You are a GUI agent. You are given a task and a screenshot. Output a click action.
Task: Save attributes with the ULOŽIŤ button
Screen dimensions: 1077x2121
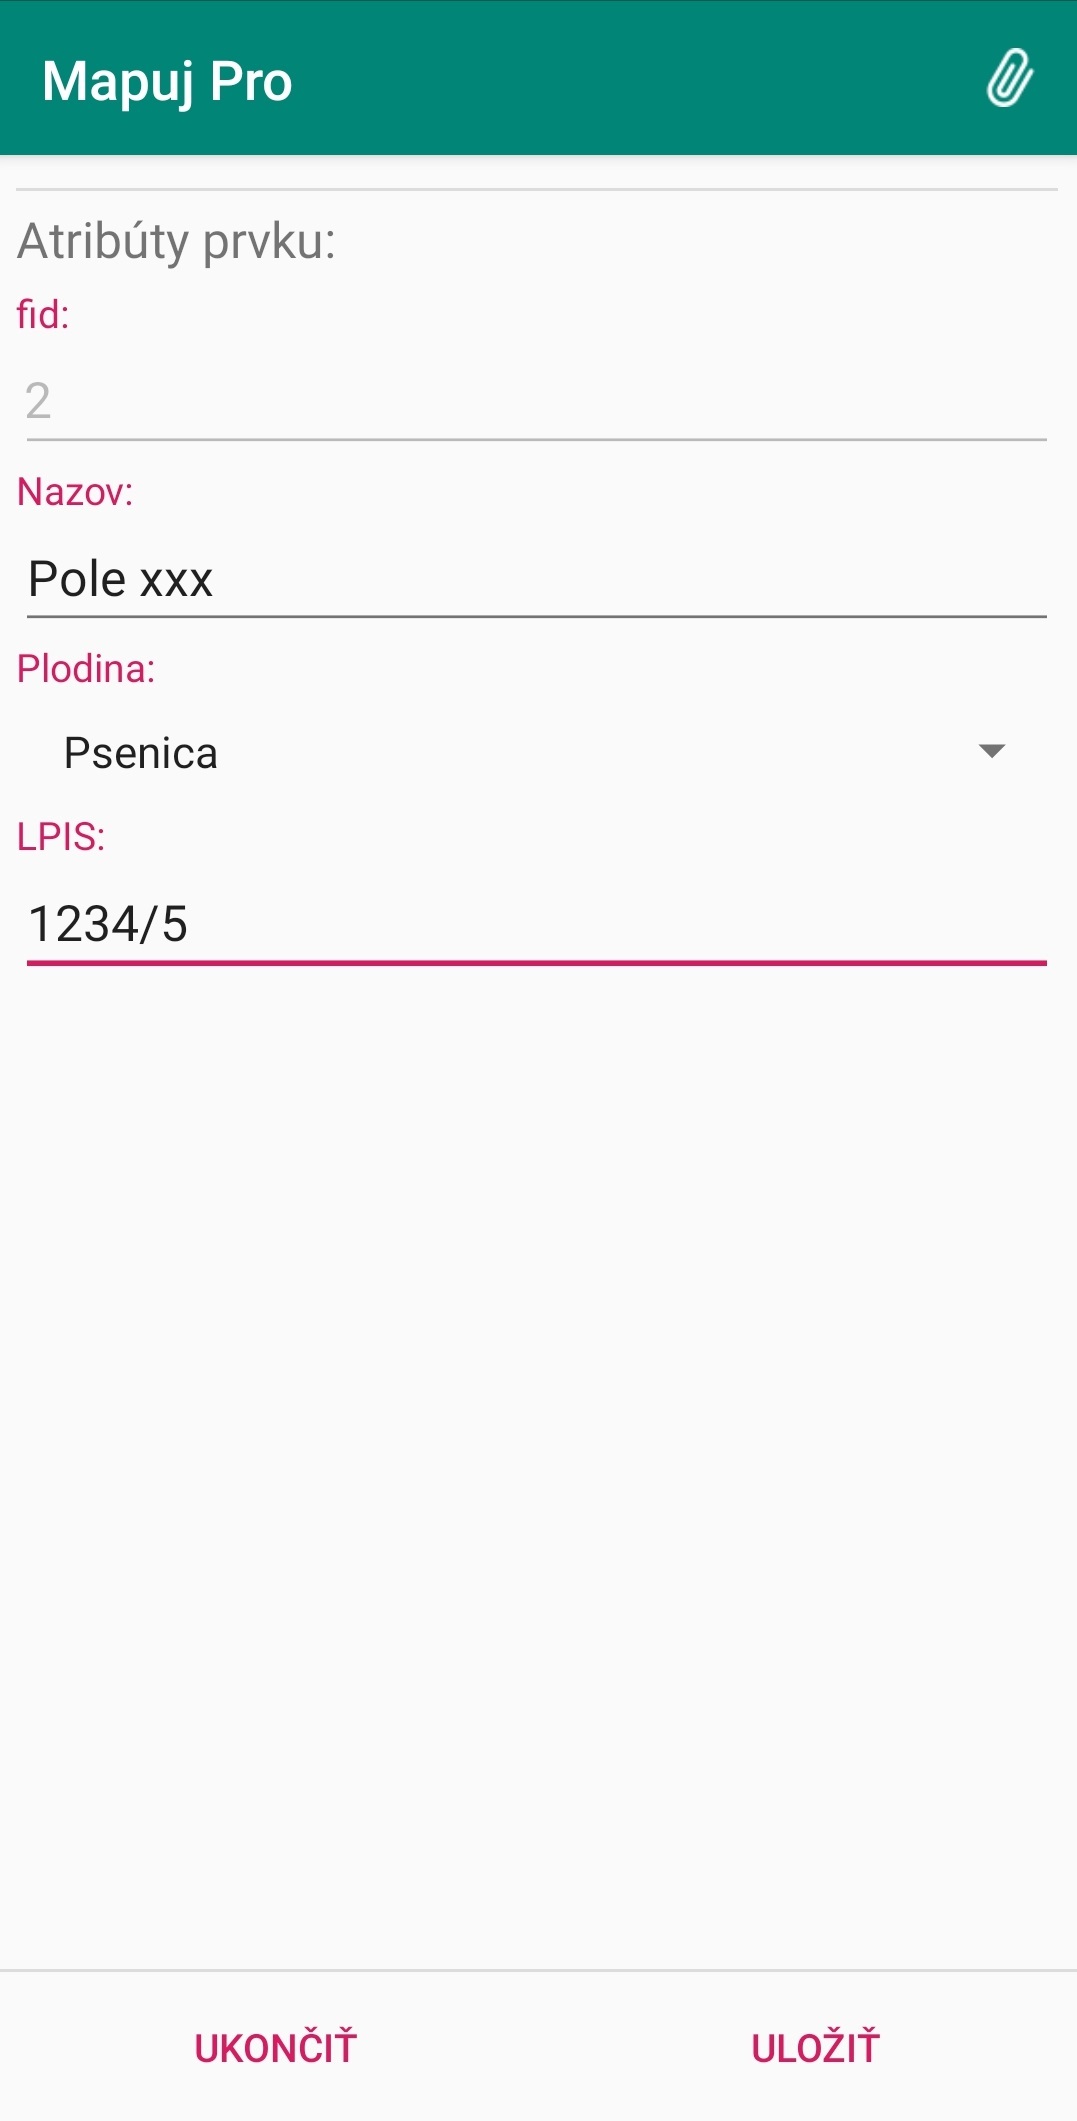(815, 2047)
